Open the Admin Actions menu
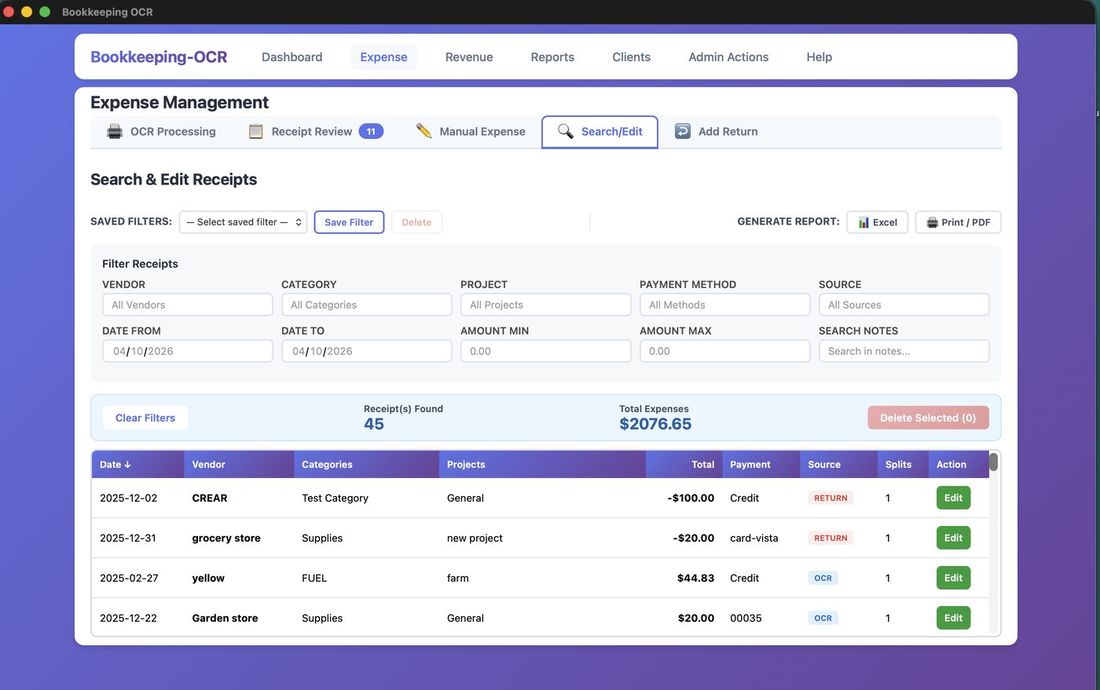 727,57
